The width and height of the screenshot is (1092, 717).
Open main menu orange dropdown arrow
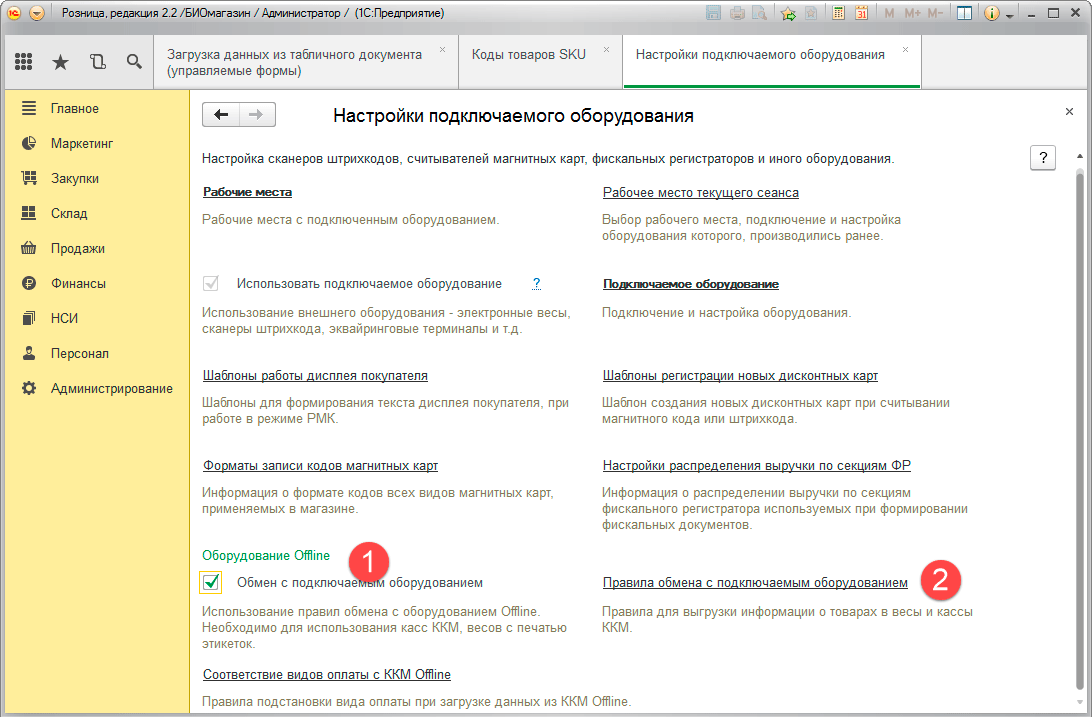(37, 14)
